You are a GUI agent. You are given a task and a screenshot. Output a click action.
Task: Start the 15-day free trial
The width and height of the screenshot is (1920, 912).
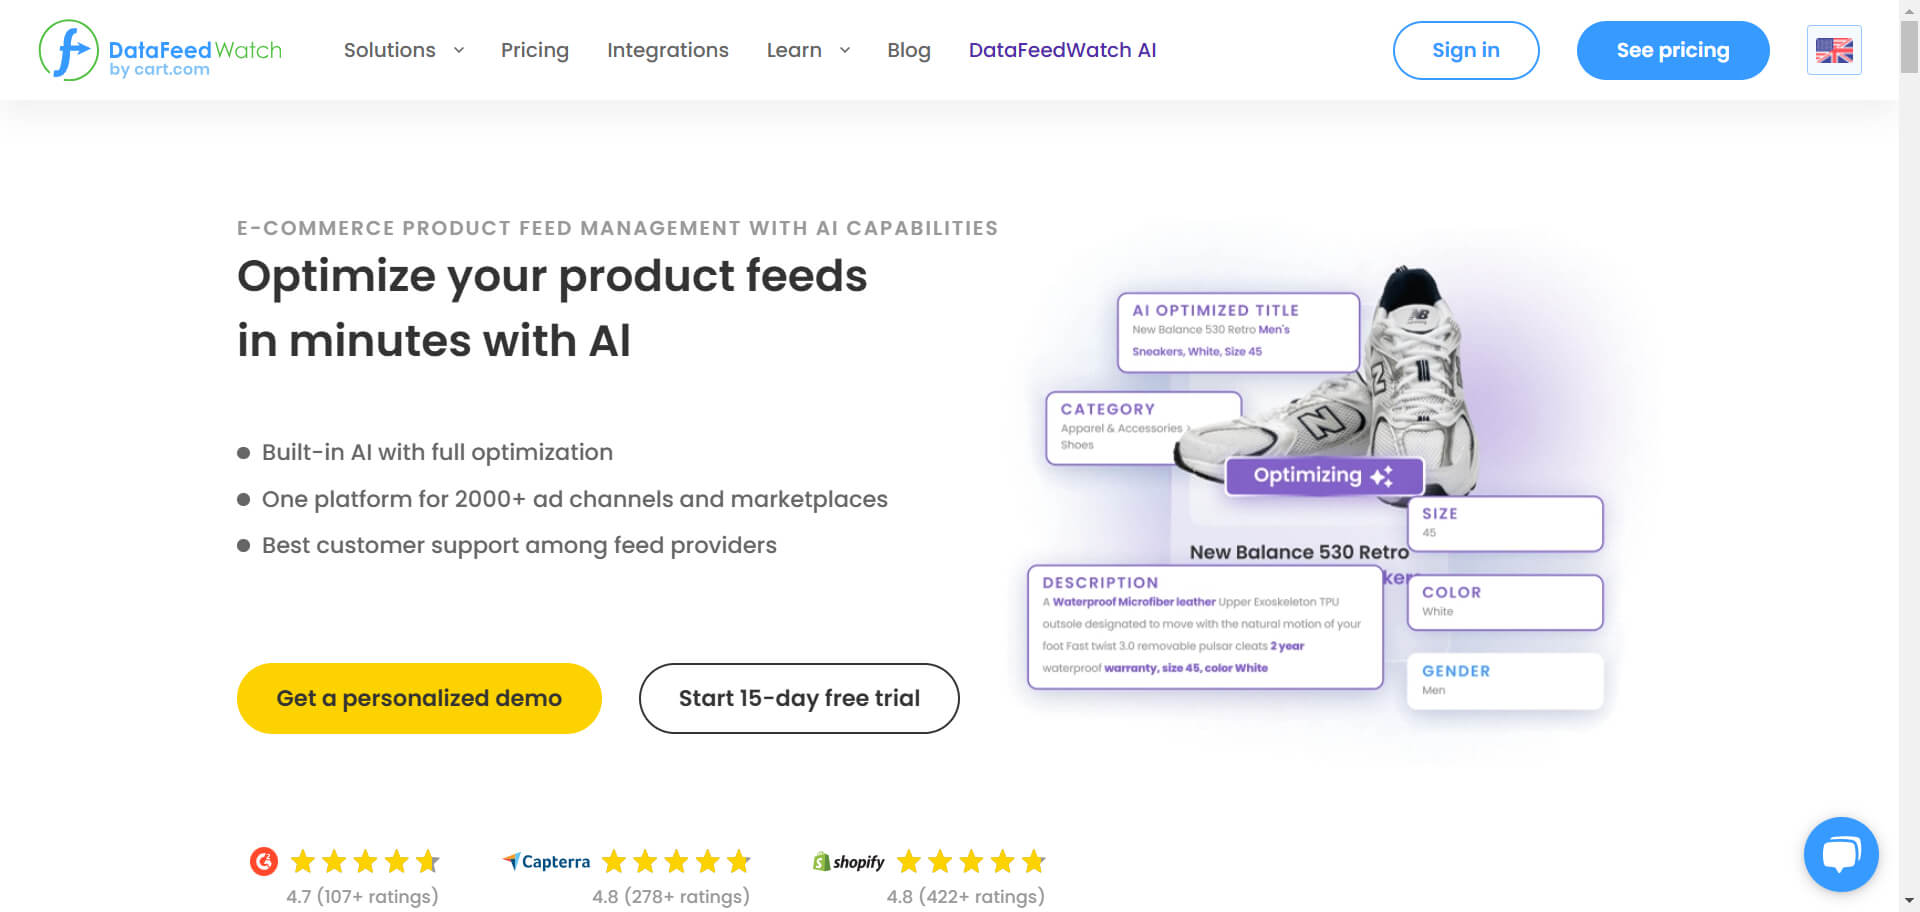pyautogui.click(x=798, y=698)
